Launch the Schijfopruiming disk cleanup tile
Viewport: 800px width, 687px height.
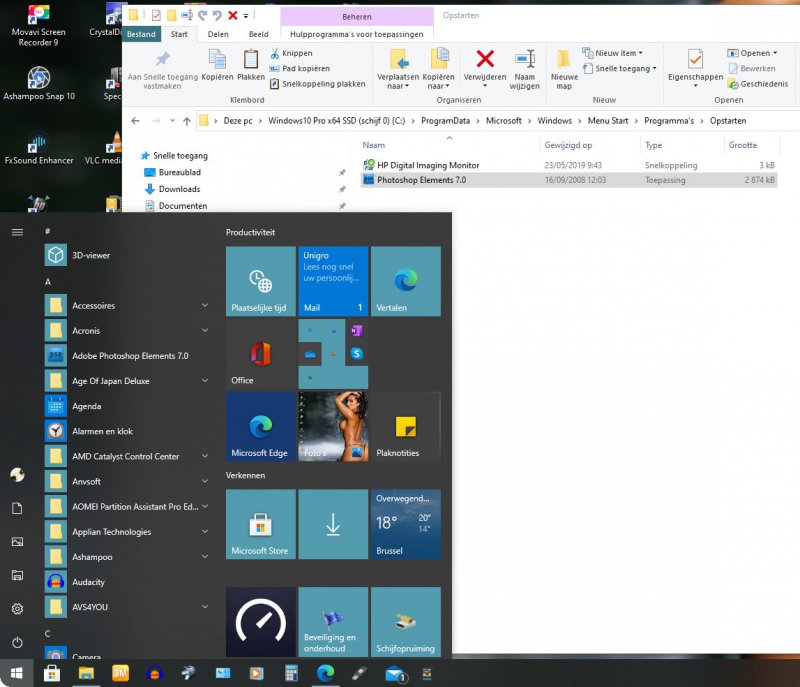[x=405, y=621]
